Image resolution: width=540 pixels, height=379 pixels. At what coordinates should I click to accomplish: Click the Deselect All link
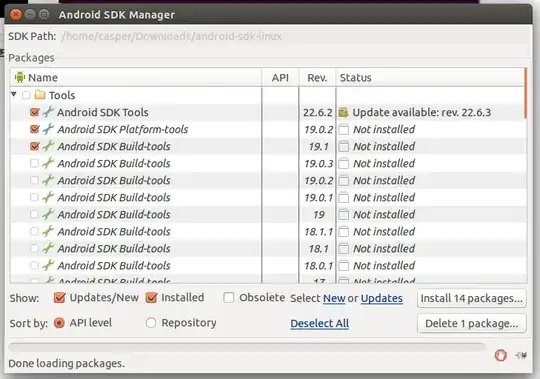pos(320,323)
